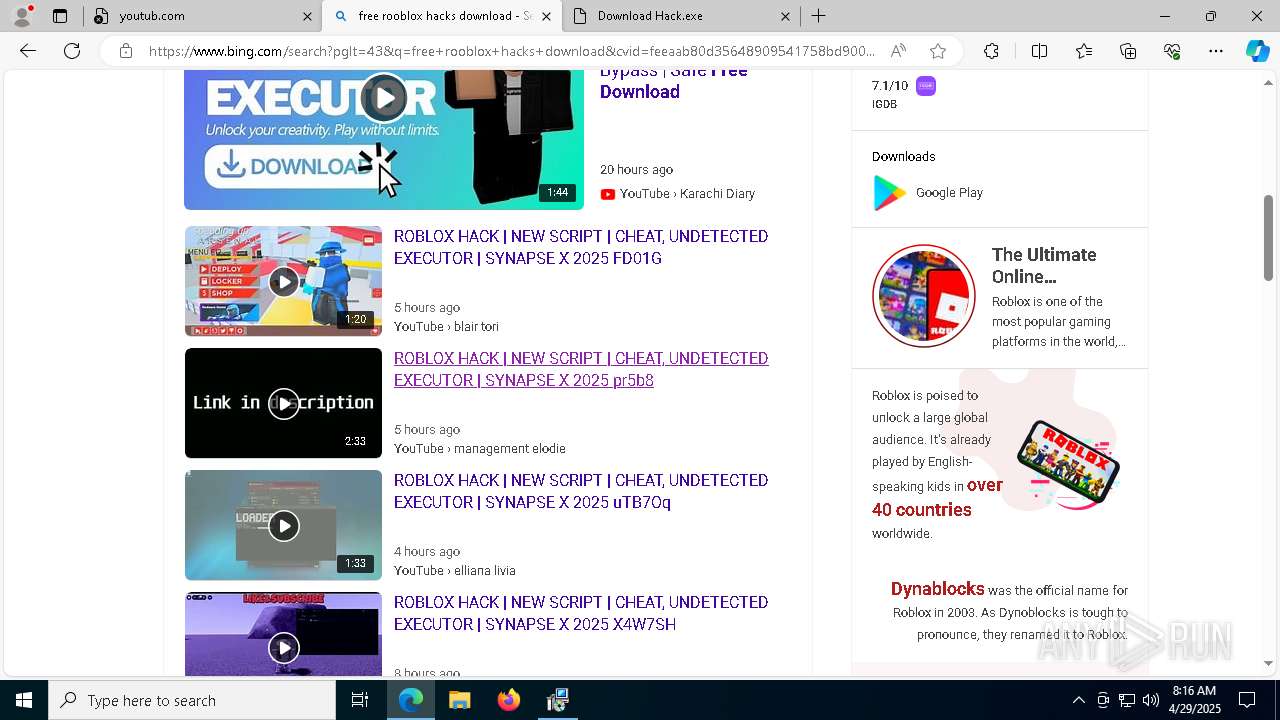Play the FD01G video thumbnail
This screenshot has height=720, width=1280.
pos(283,281)
